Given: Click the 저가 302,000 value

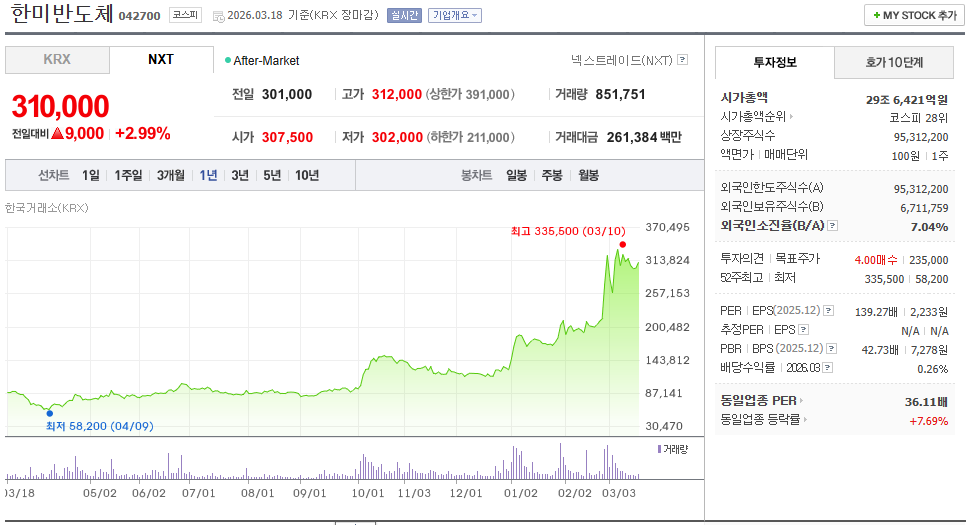Looking at the screenshot, I should pyautogui.click(x=397, y=137).
